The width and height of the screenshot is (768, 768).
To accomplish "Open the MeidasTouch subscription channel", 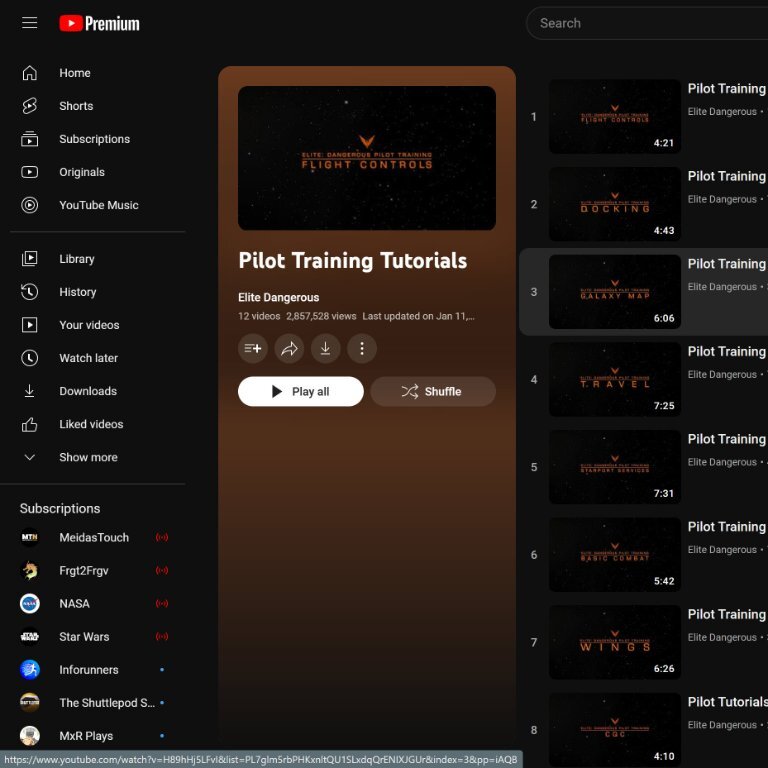I will point(93,537).
